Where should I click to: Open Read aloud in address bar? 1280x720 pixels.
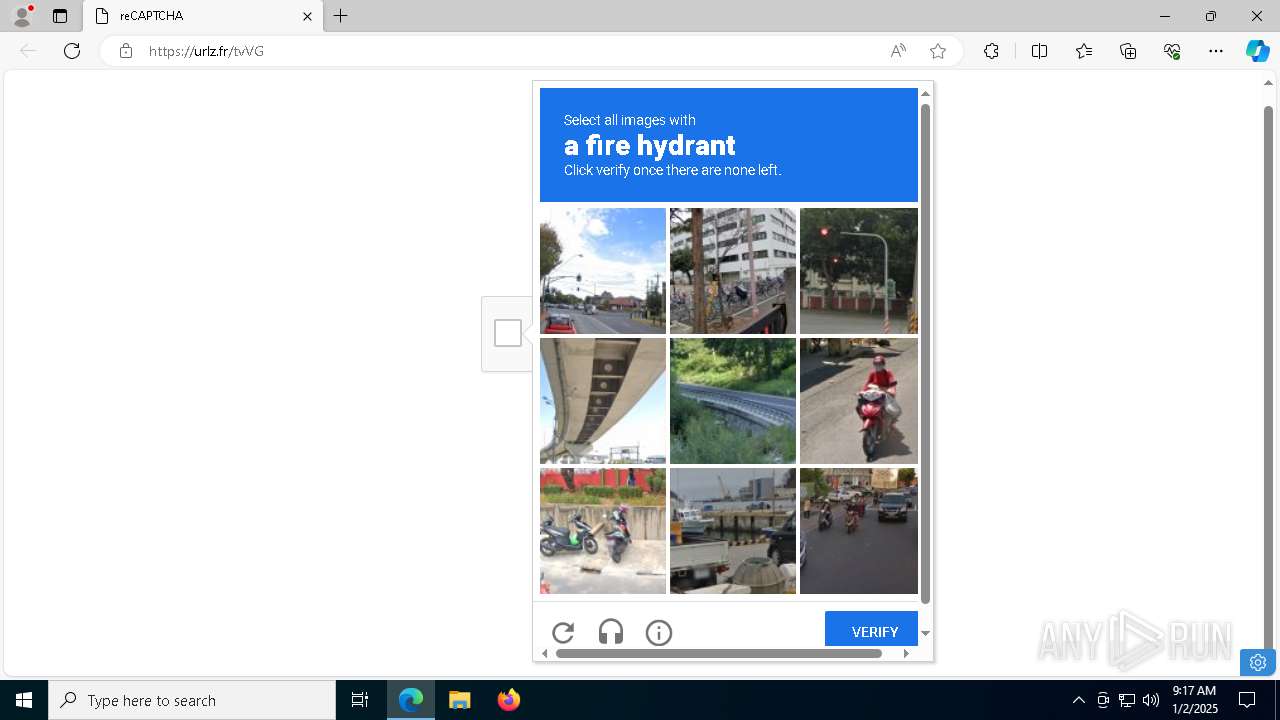(898, 51)
